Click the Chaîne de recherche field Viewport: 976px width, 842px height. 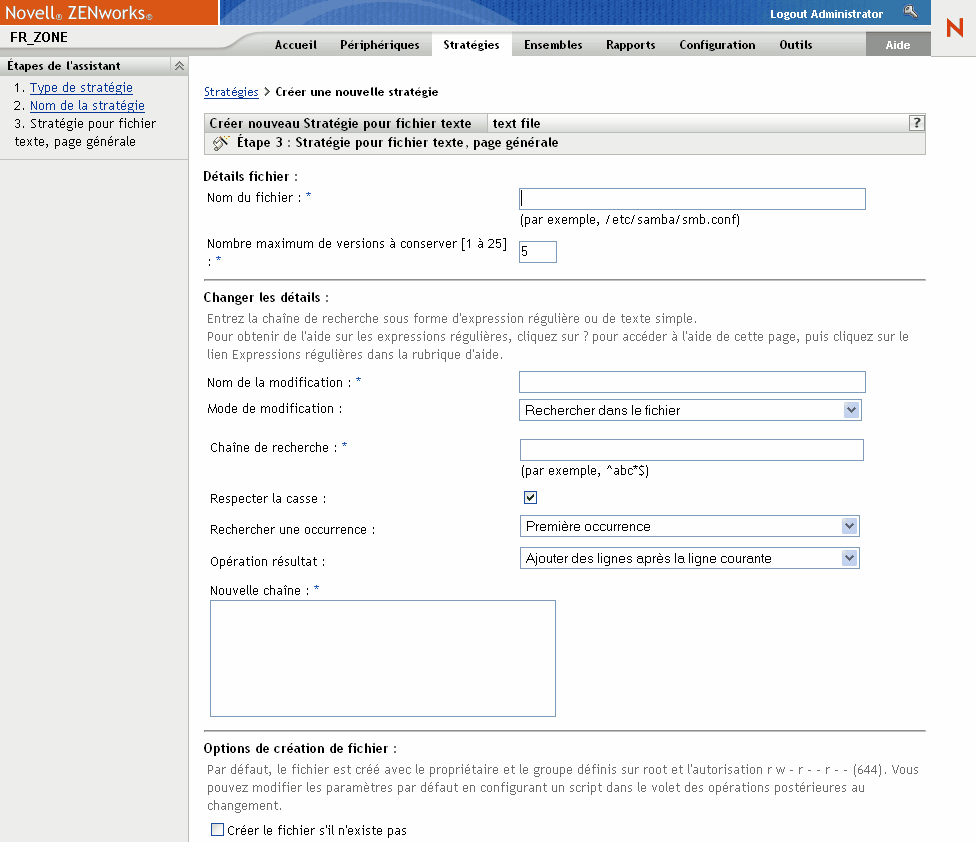pos(692,450)
